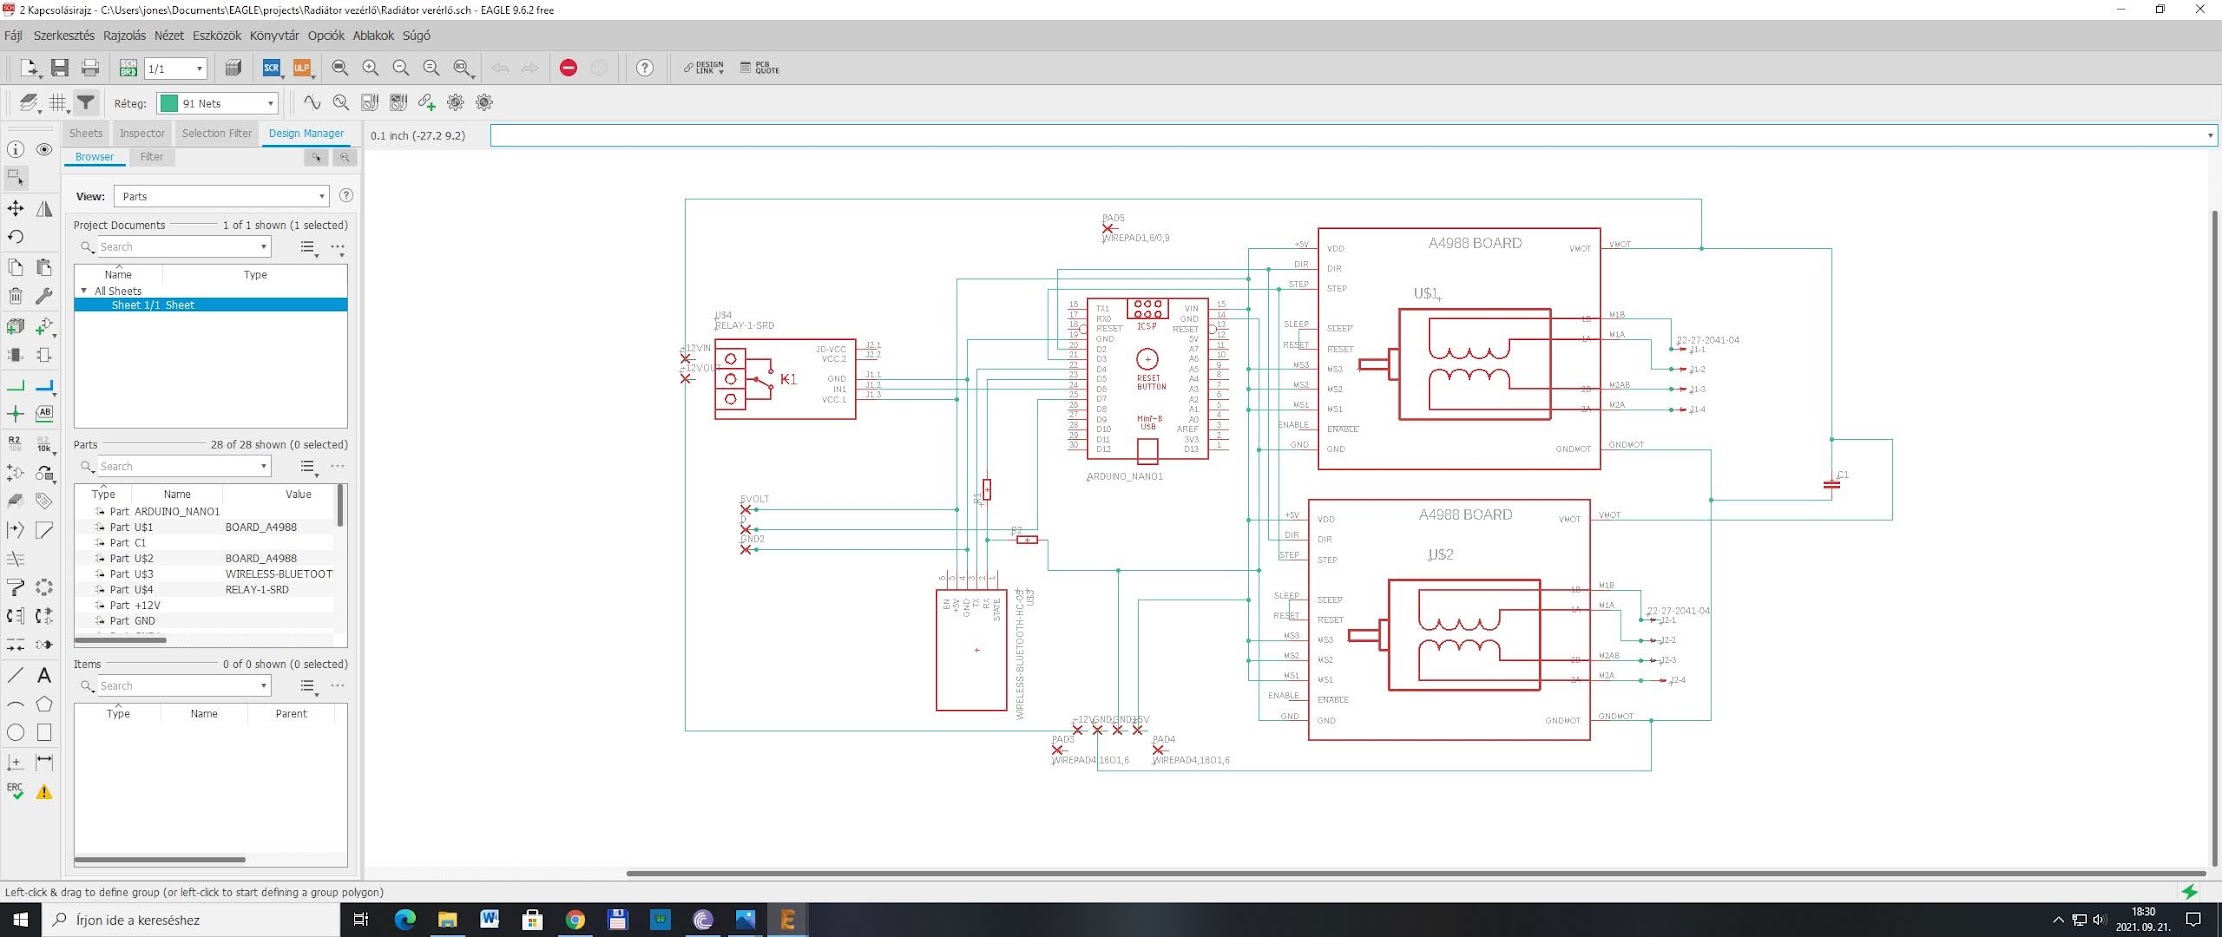This screenshot has height=937, width=2222.
Task: Select the Label tool with AB icon
Action: [x=44, y=413]
